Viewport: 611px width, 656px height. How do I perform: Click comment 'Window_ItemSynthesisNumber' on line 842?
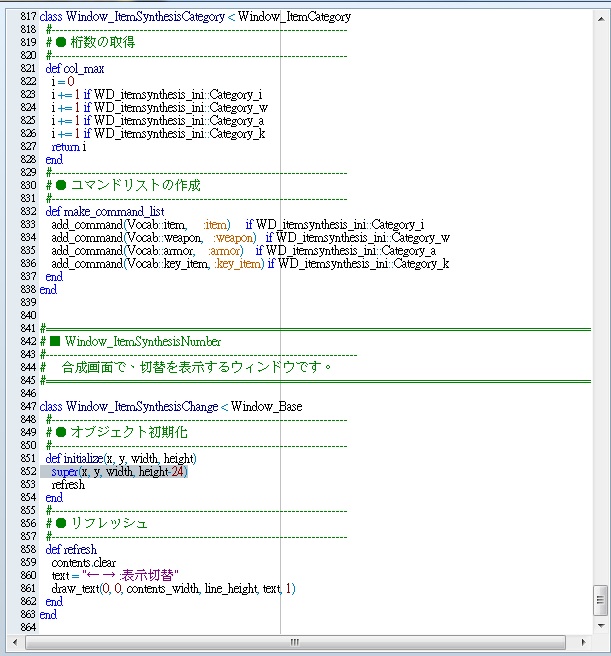[x=143, y=342]
